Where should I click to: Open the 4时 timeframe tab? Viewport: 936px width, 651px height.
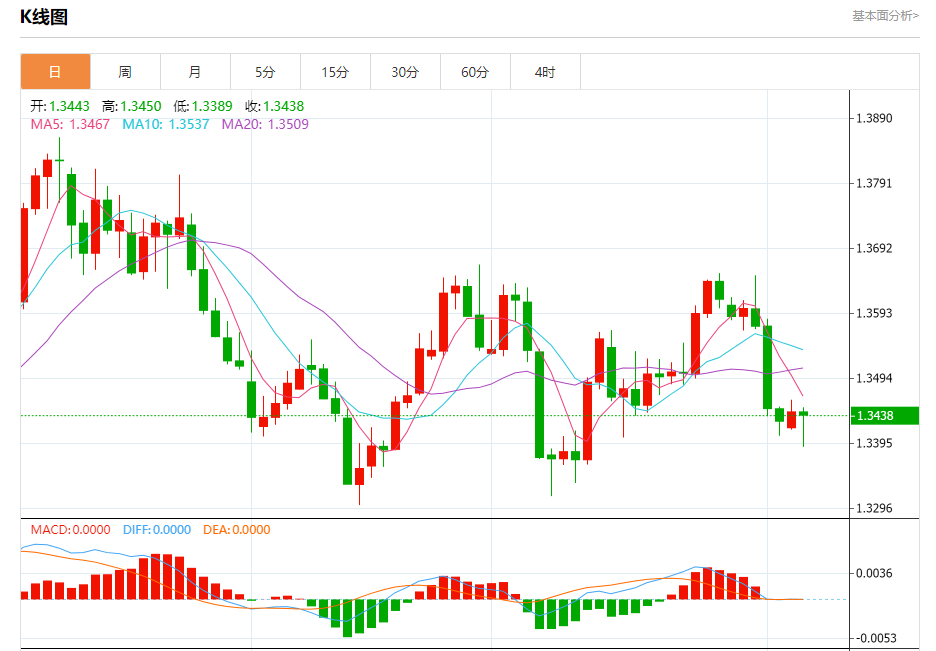point(545,72)
